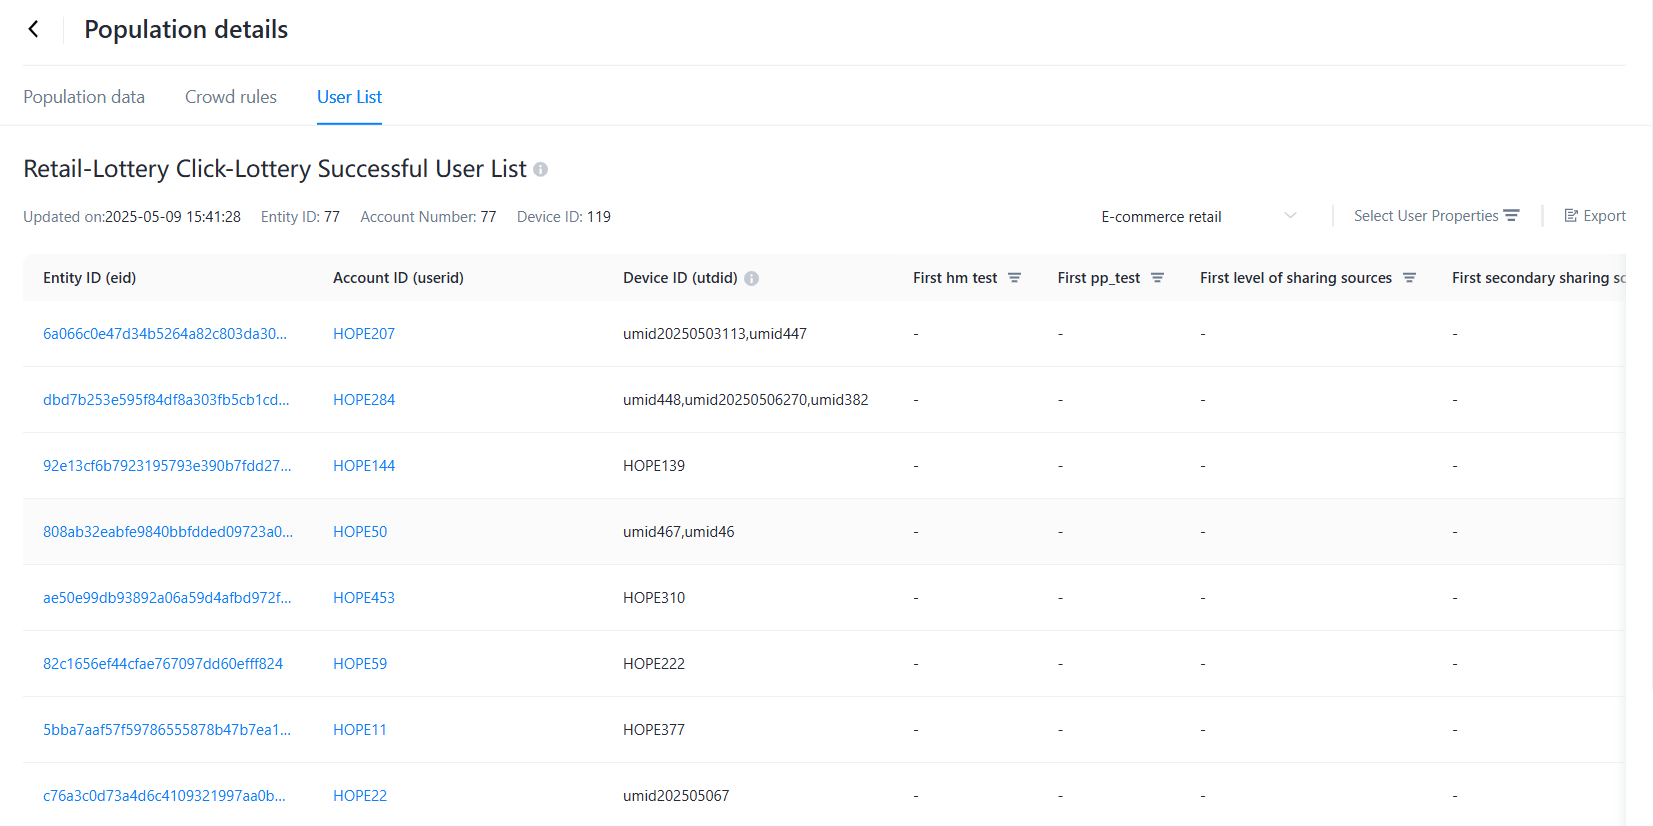The width and height of the screenshot is (1653, 826).
Task: Open the First pp_test filter icon
Action: (1157, 278)
